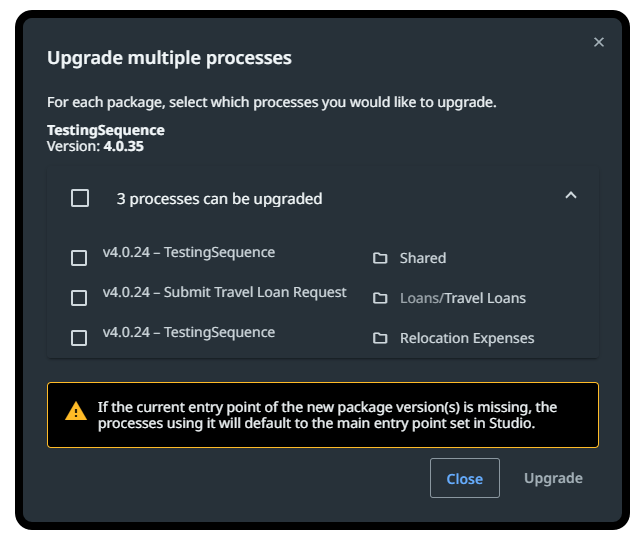Toggle the select-all processes checkbox
Image resolution: width=641 pixels, height=543 pixels.
(80, 198)
